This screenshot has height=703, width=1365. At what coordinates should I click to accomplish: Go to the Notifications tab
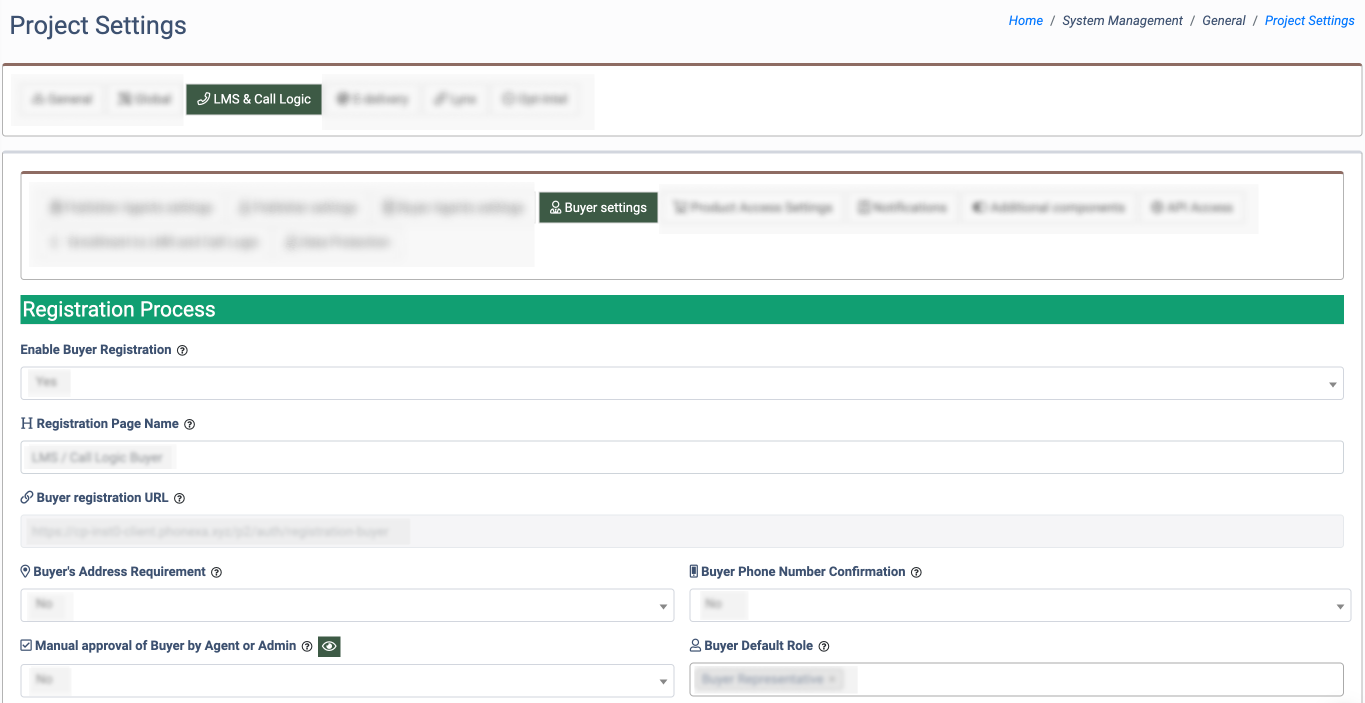pyautogui.click(x=902, y=208)
